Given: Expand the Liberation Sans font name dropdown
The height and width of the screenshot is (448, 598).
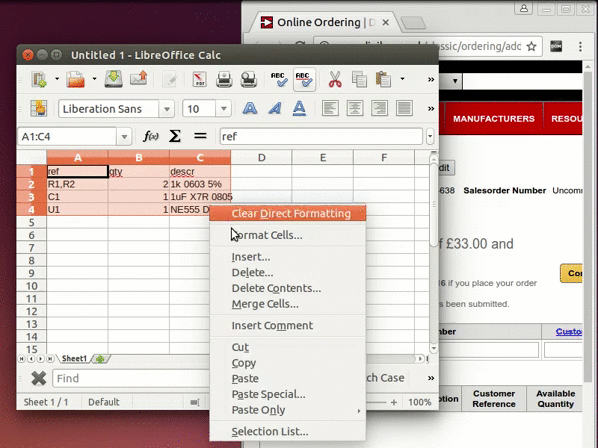Looking at the screenshot, I should [x=166, y=109].
